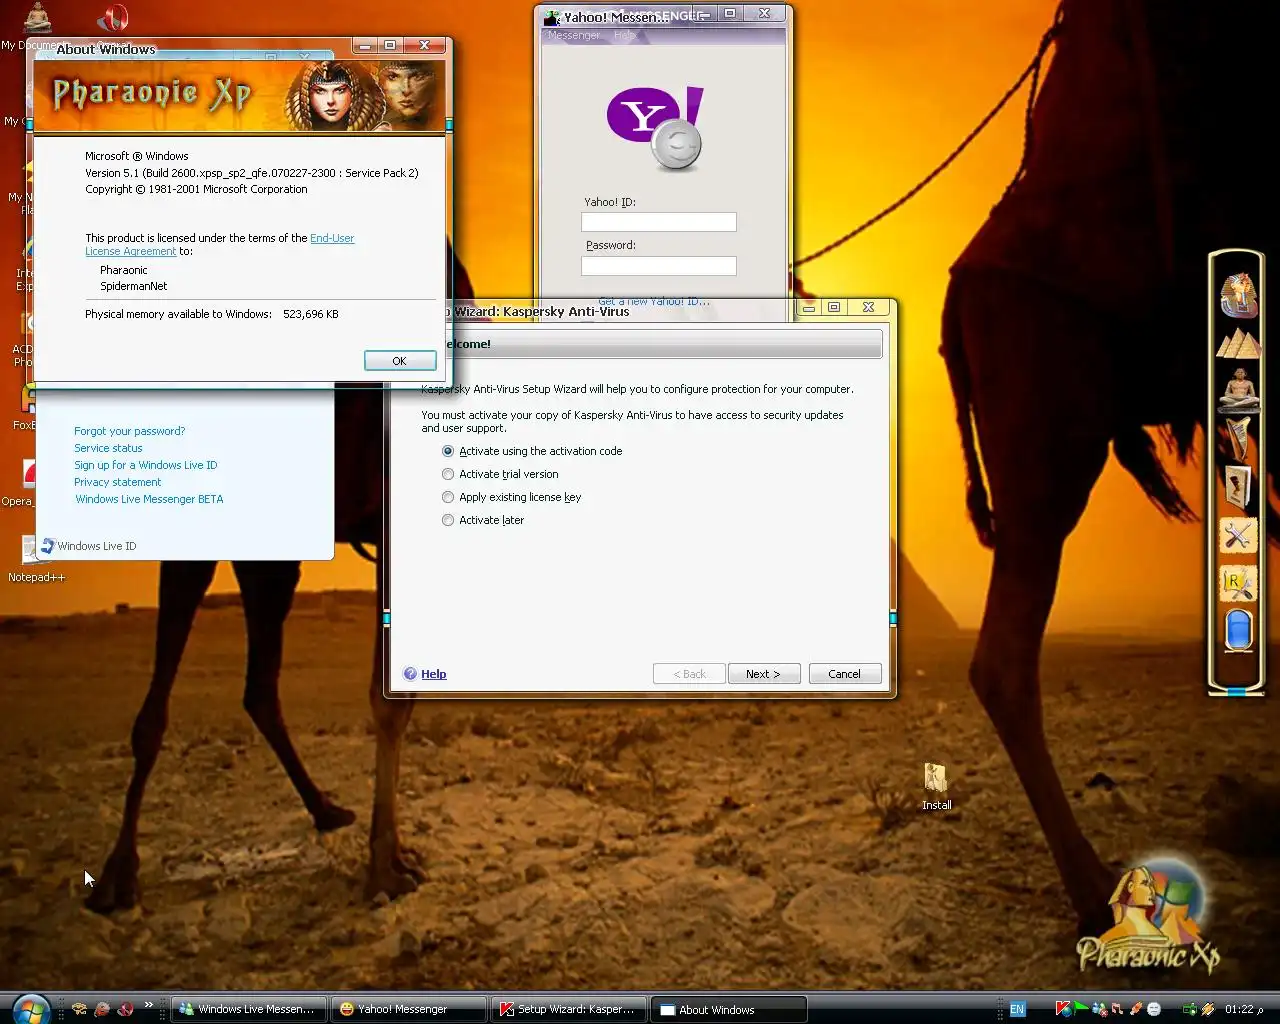Screen dimensions: 1280x1024
Task: Click the Pharaonic Xp banner in About Windows
Action: point(240,96)
